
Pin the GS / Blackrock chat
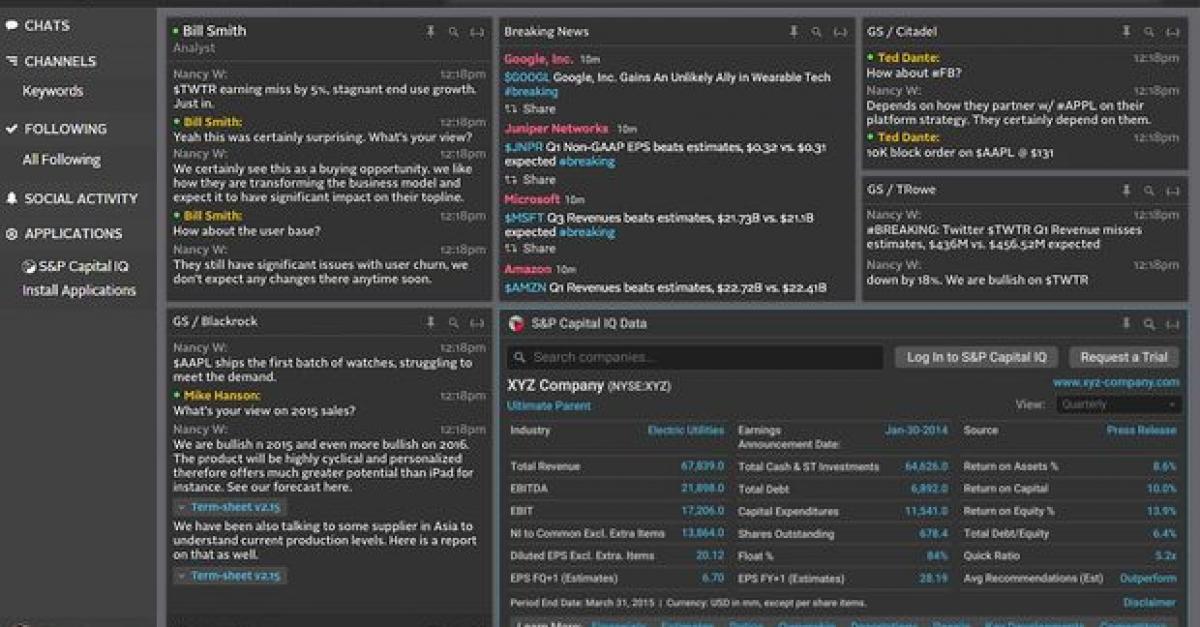click(x=431, y=322)
